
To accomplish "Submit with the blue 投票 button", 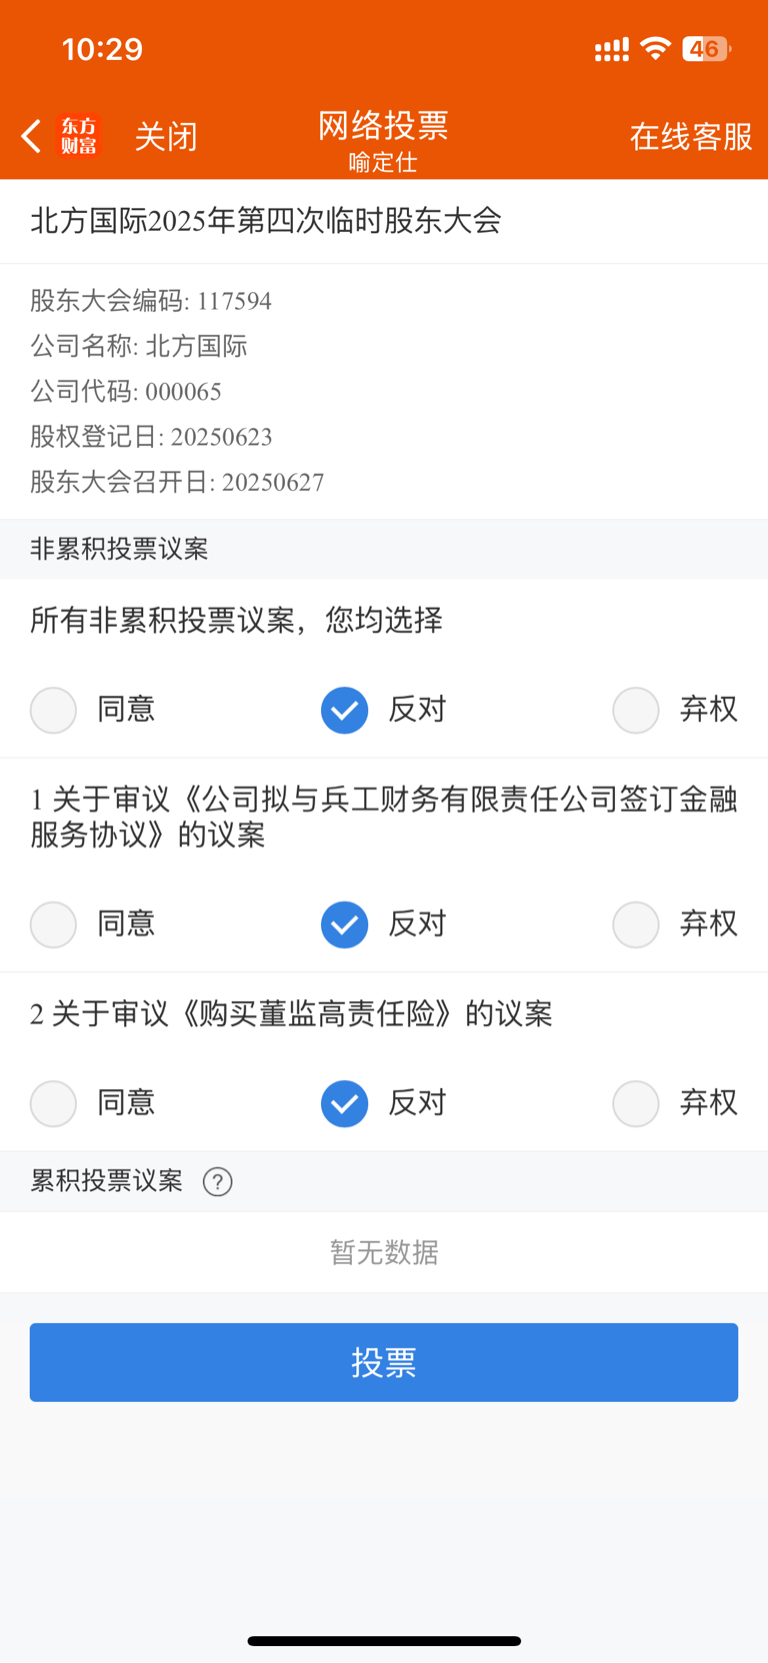I will point(384,1362).
